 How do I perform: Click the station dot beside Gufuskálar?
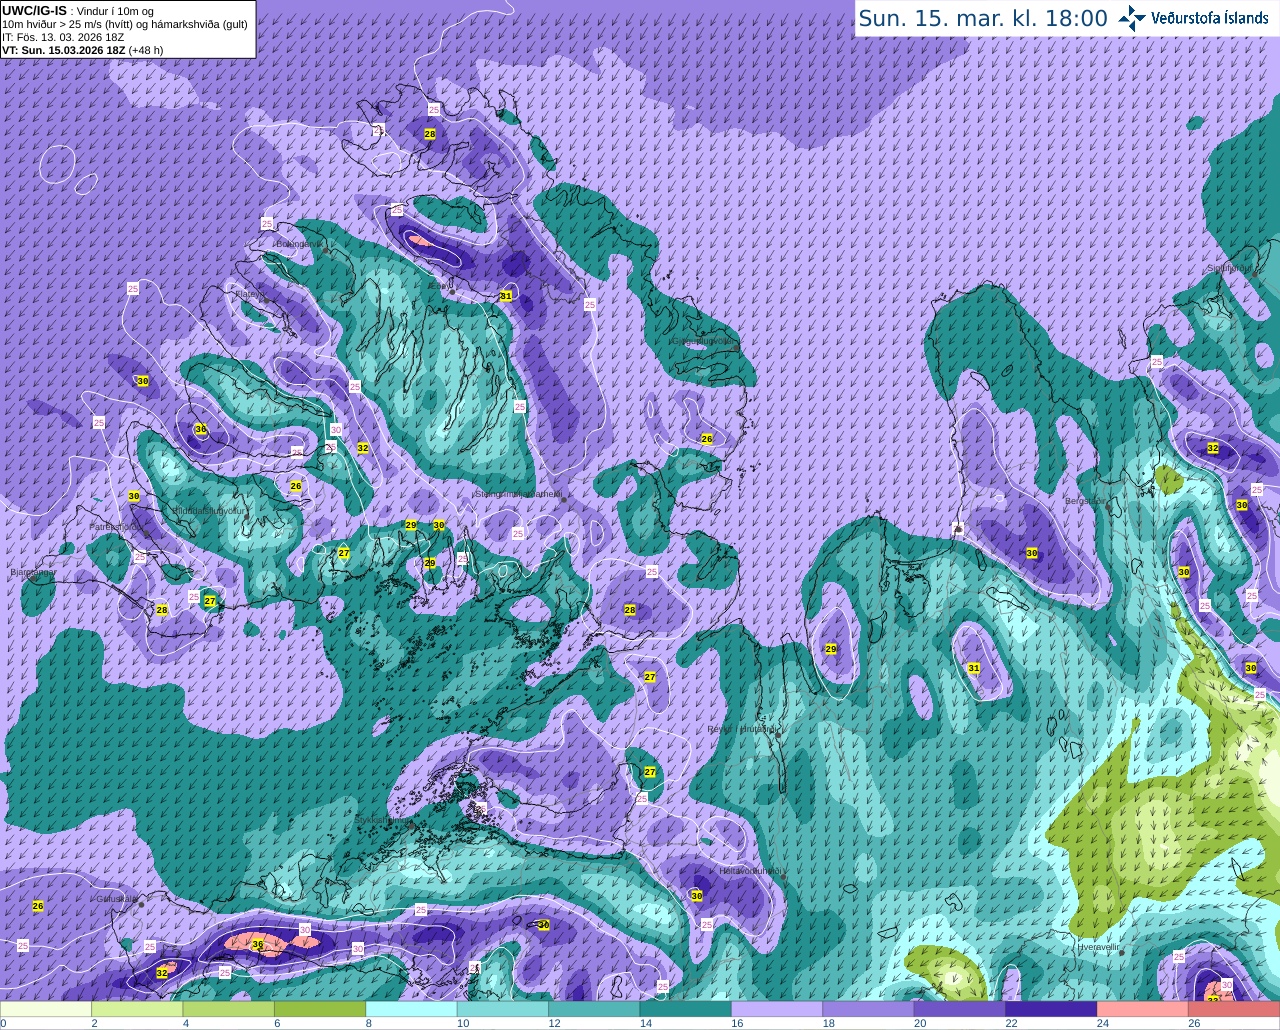(142, 904)
